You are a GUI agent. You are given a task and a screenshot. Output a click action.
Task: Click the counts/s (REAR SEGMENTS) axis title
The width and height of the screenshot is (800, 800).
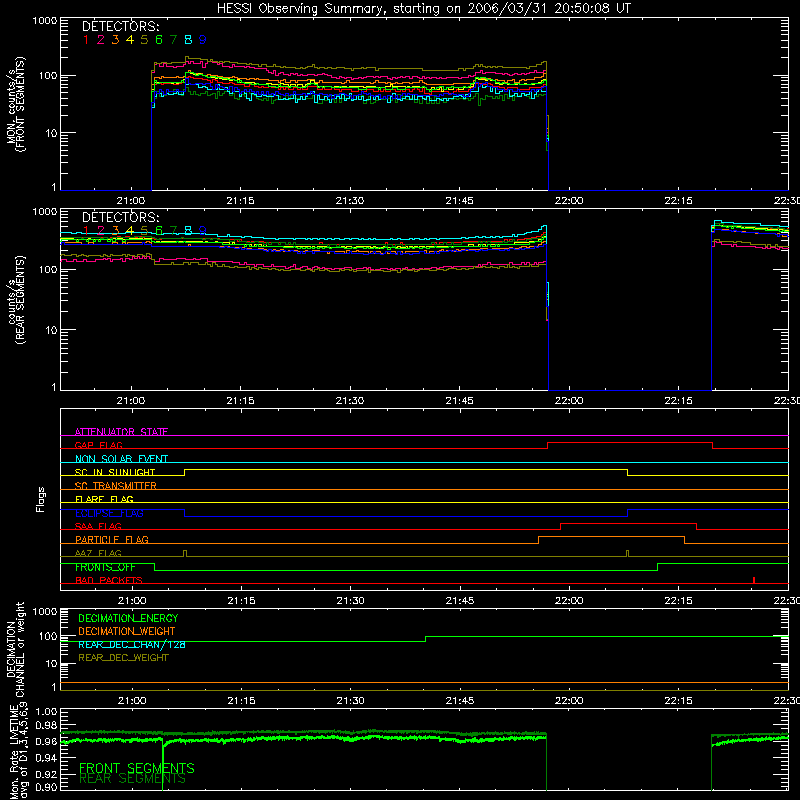pos(16,299)
